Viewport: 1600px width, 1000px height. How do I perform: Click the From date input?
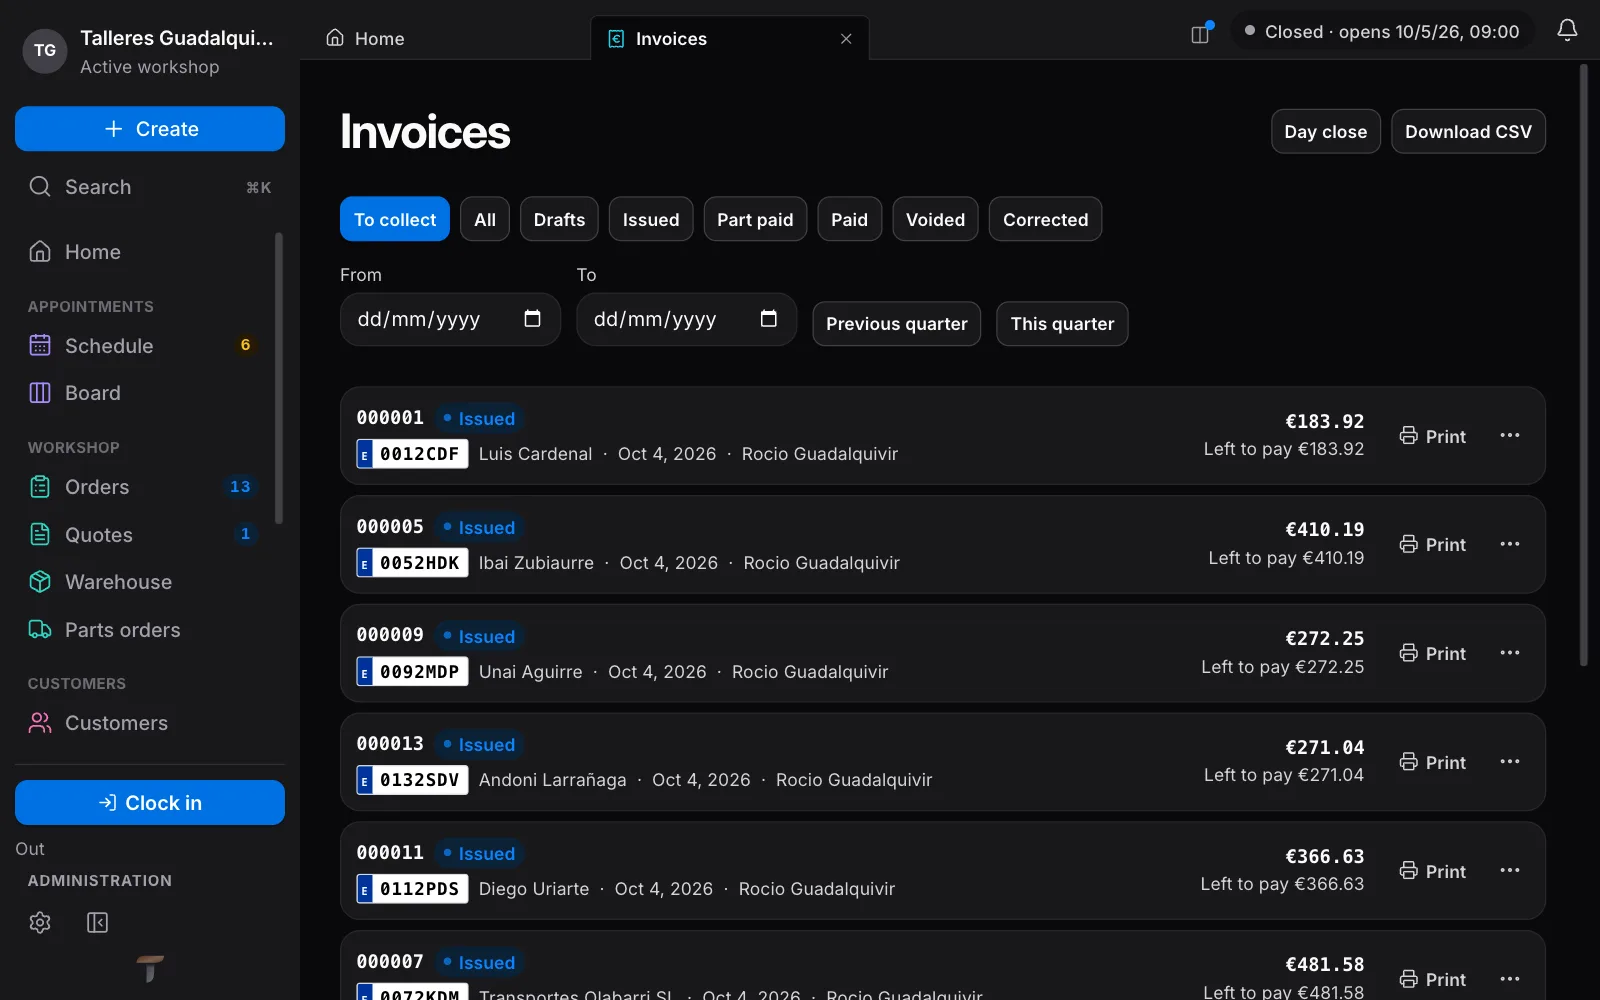(x=450, y=319)
